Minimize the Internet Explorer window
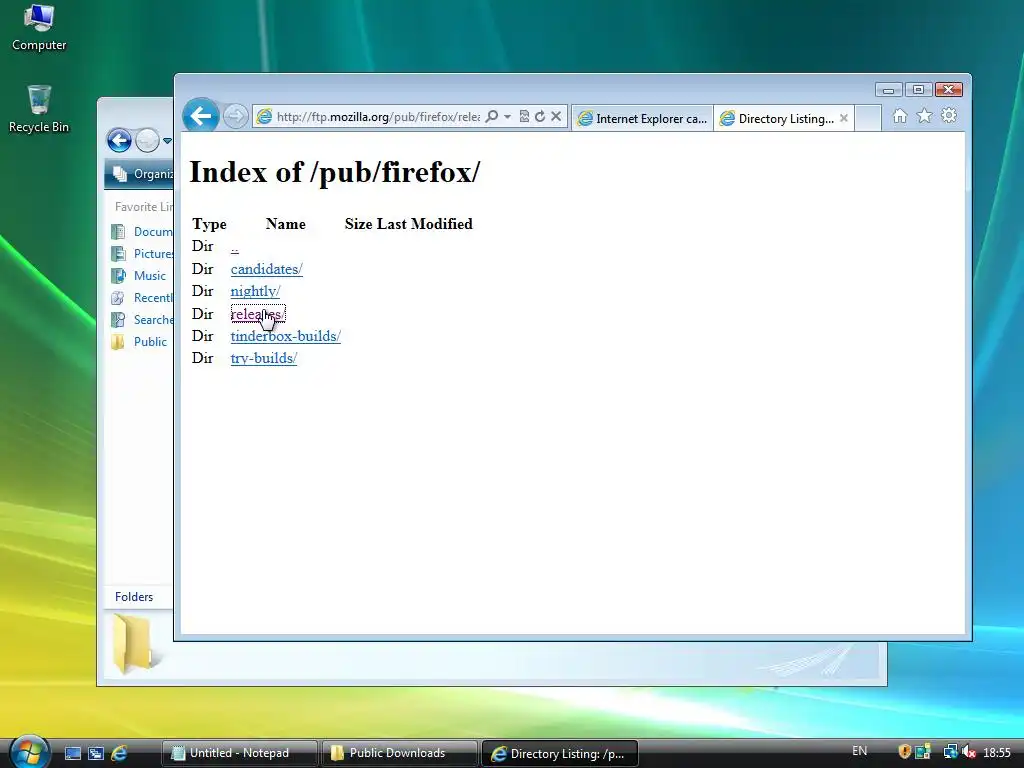Image resolution: width=1024 pixels, height=768 pixels. (x=888, y=89)
